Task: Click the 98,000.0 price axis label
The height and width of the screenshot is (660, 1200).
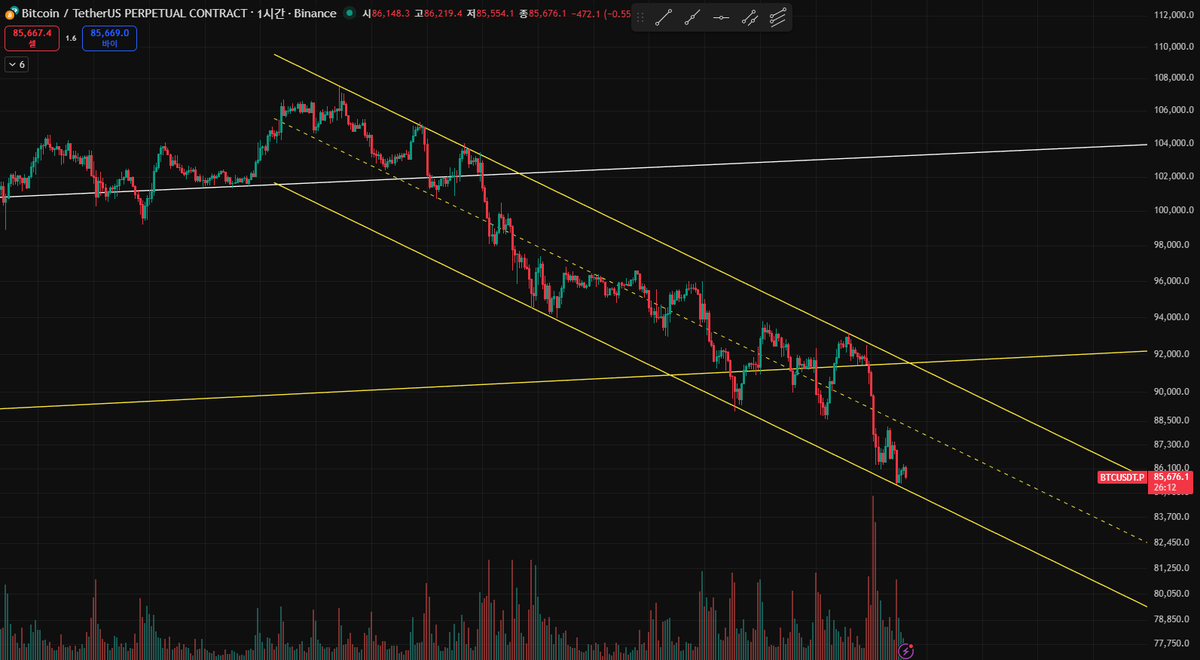Action: (1174, 245)
